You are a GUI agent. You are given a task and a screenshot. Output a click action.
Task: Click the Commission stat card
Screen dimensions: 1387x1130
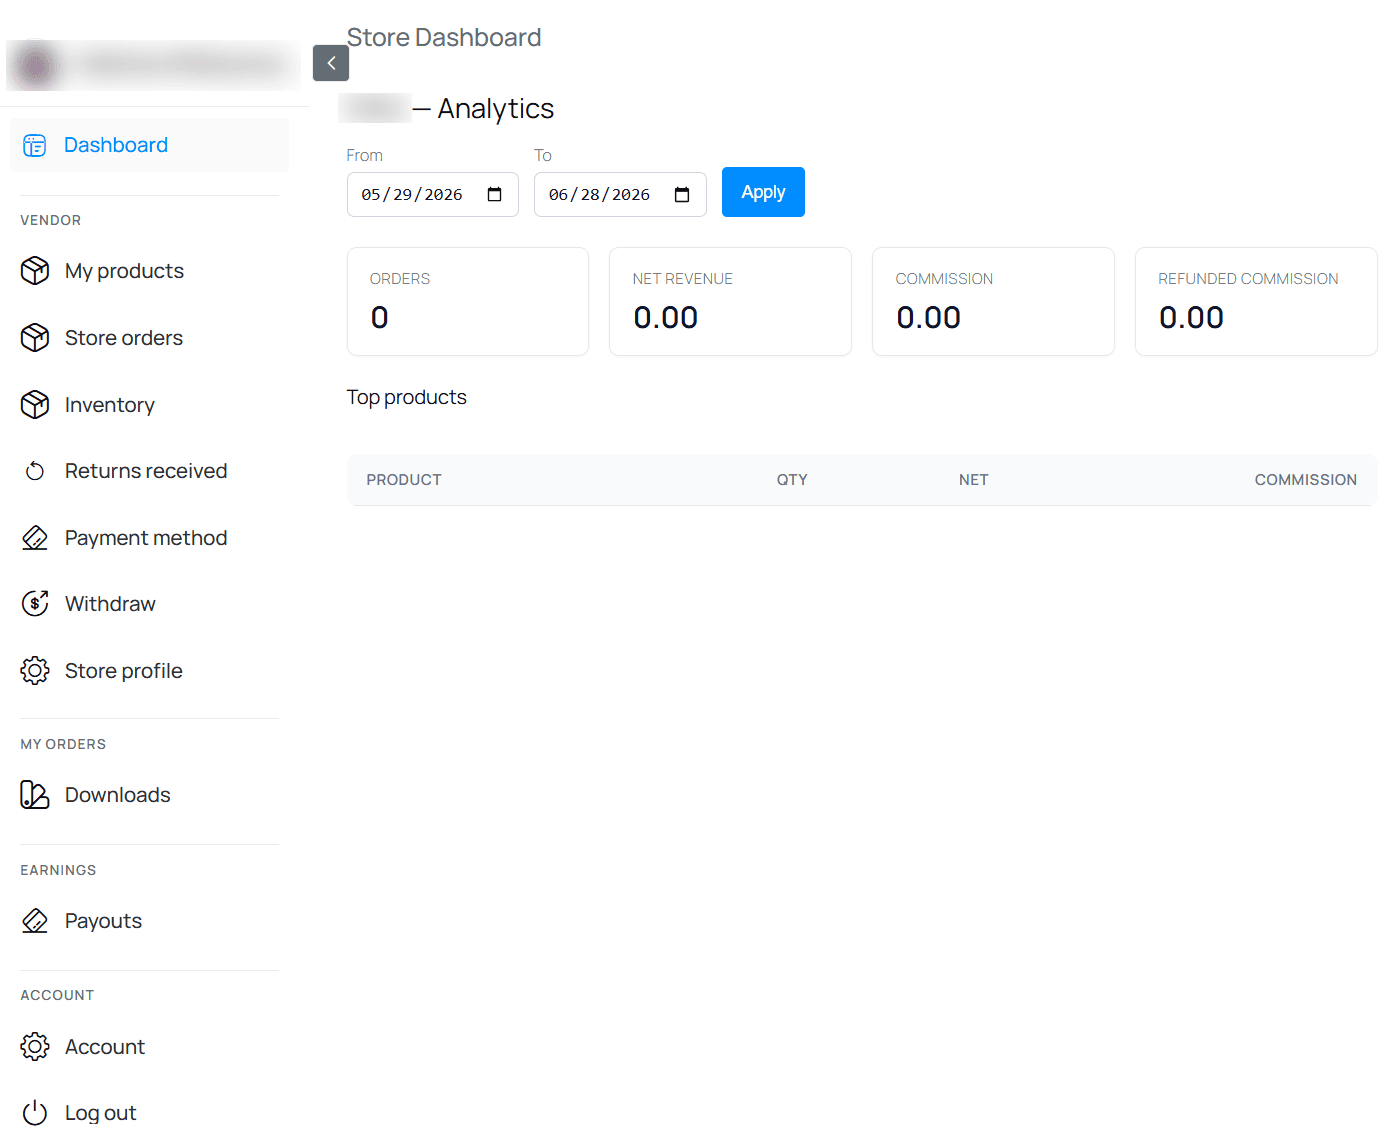pos(993,301)
